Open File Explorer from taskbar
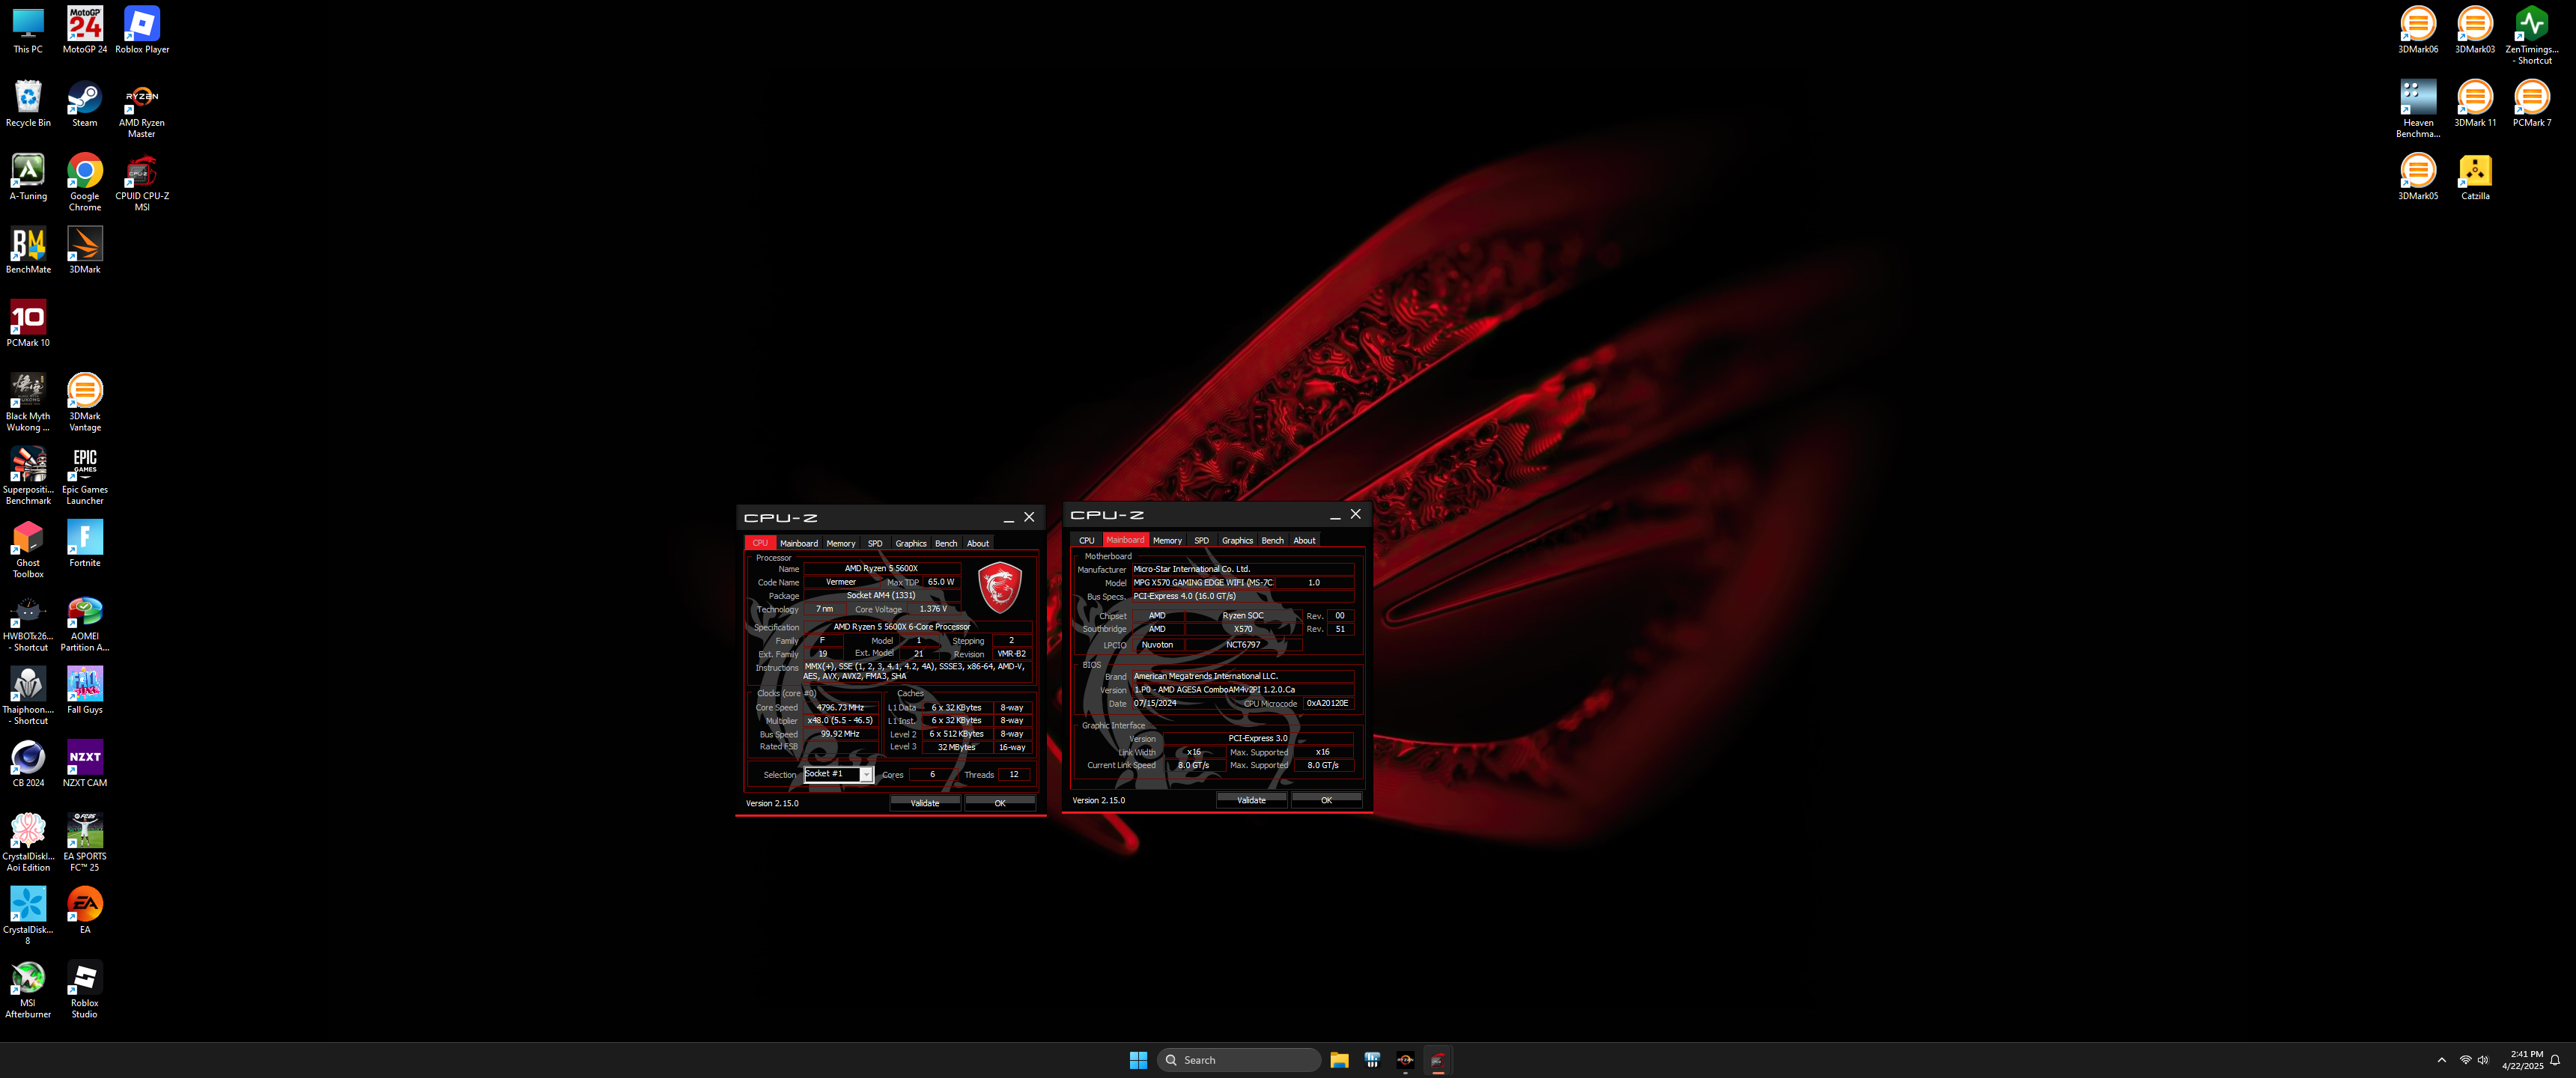This screenshot has width=2576, height=1078. coord(1339,1060)
